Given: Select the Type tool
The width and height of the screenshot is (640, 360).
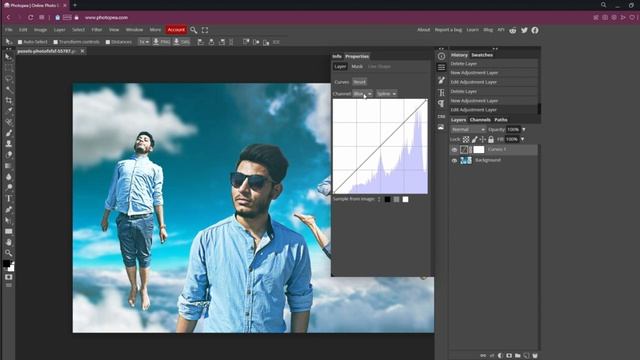Looking at the screenshot, I should pos(9,198).
